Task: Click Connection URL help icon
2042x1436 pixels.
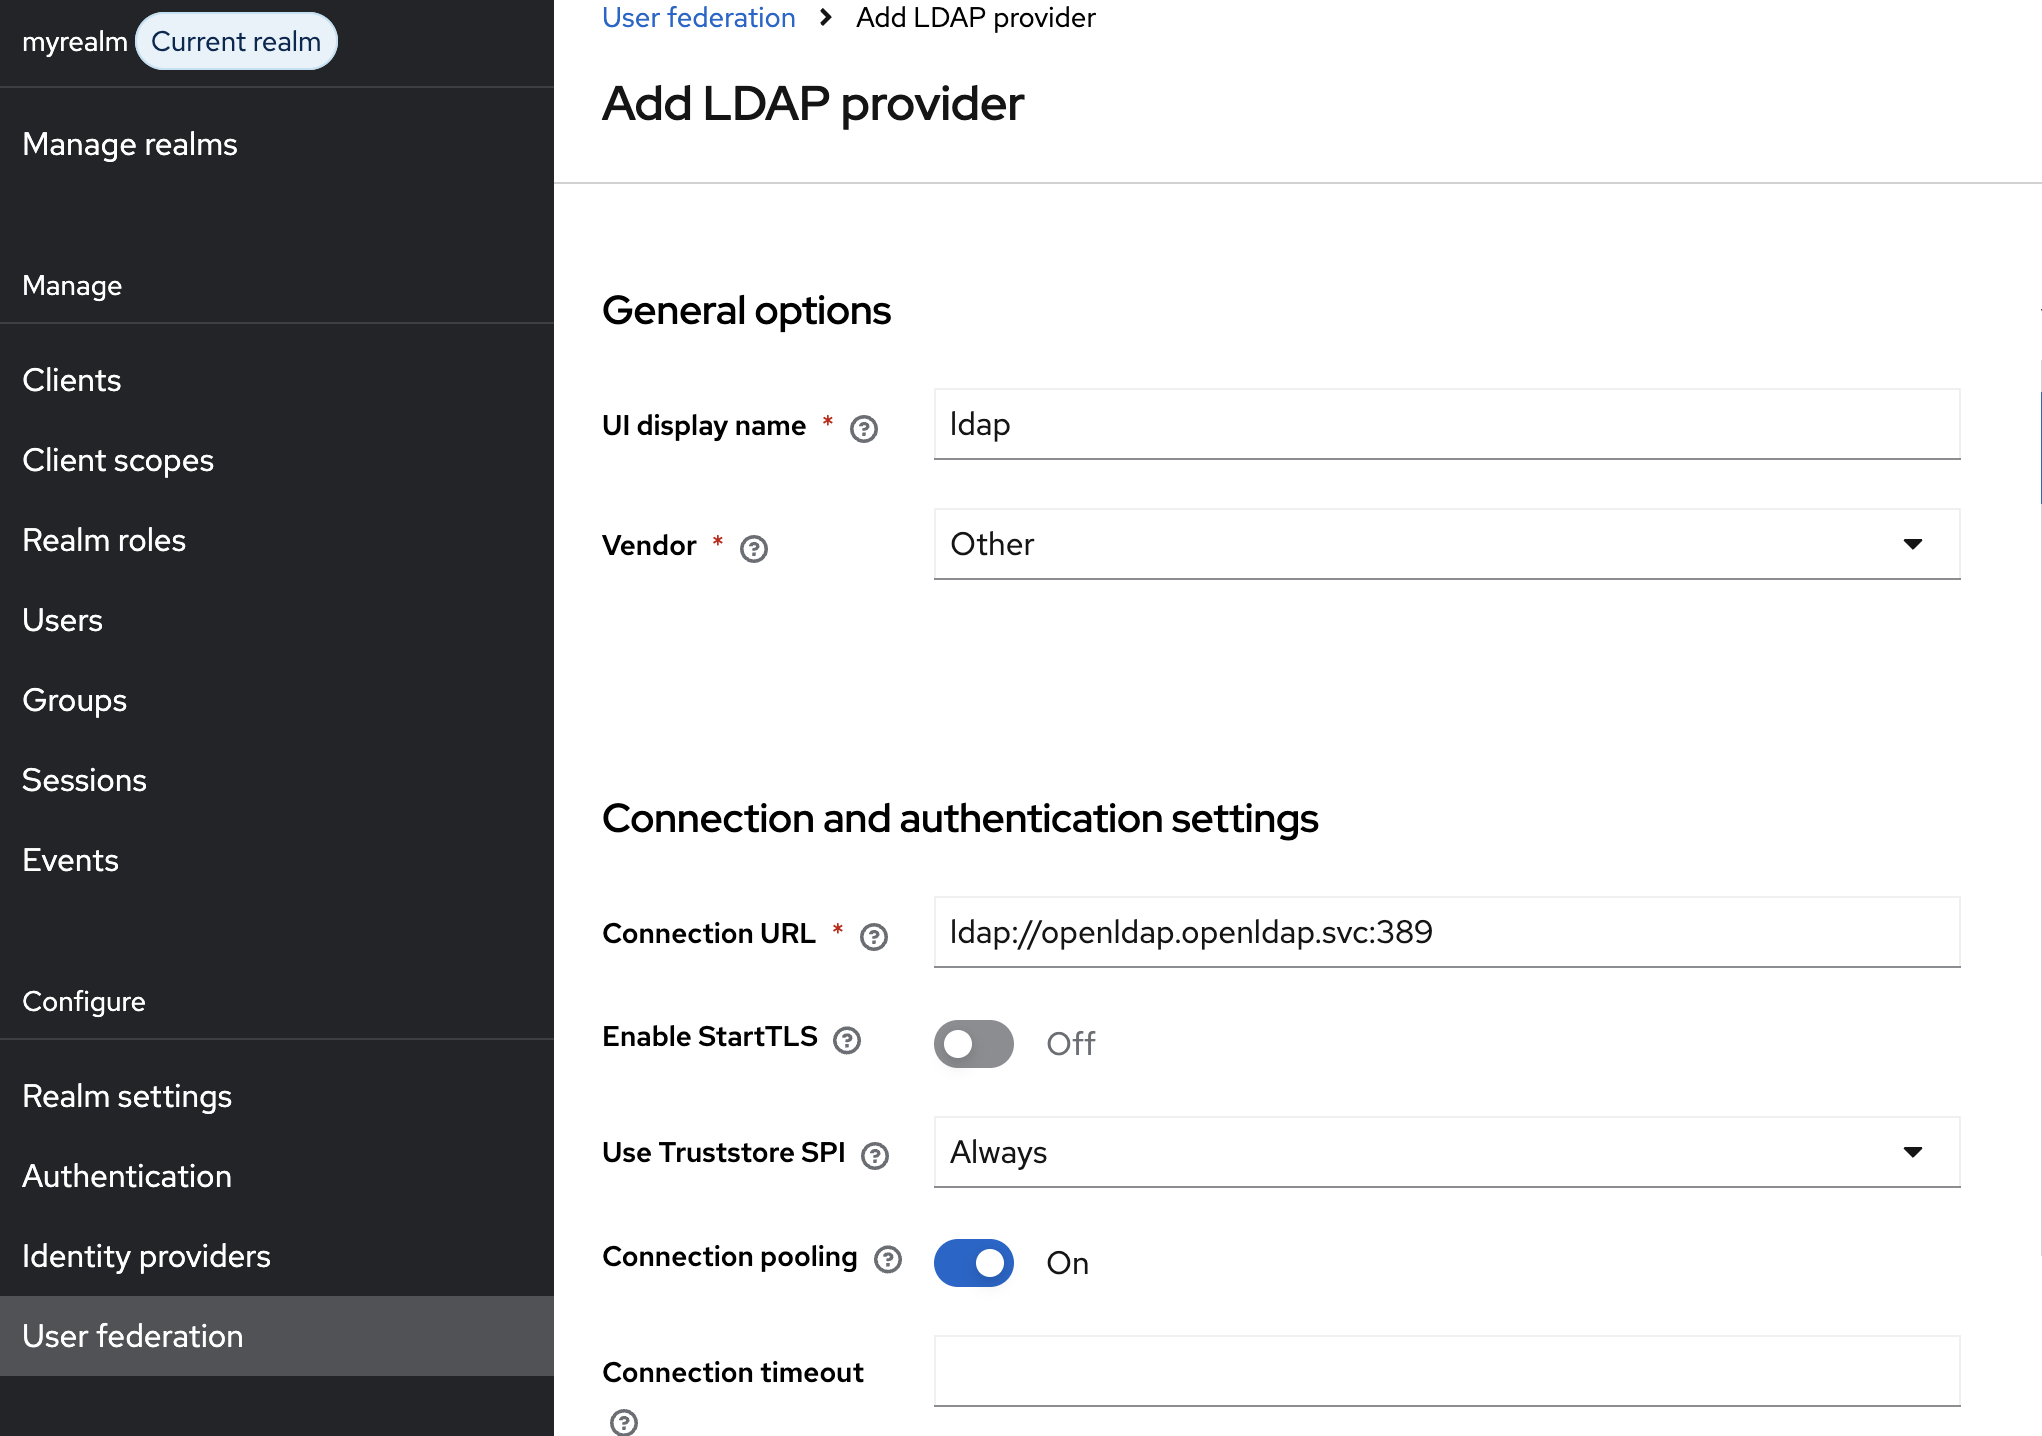Action: tap(873, 937)
